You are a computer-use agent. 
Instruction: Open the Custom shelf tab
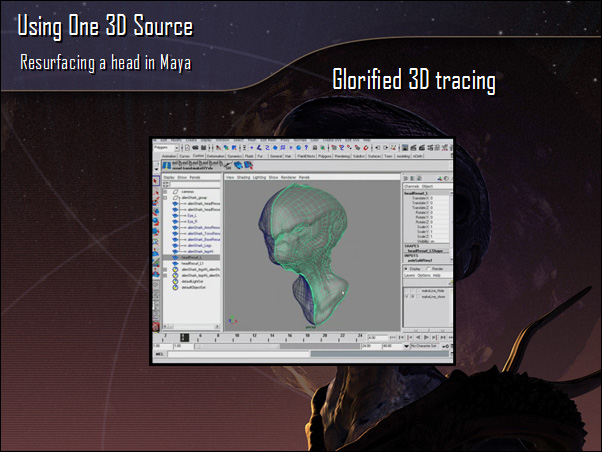click(198, 156)
